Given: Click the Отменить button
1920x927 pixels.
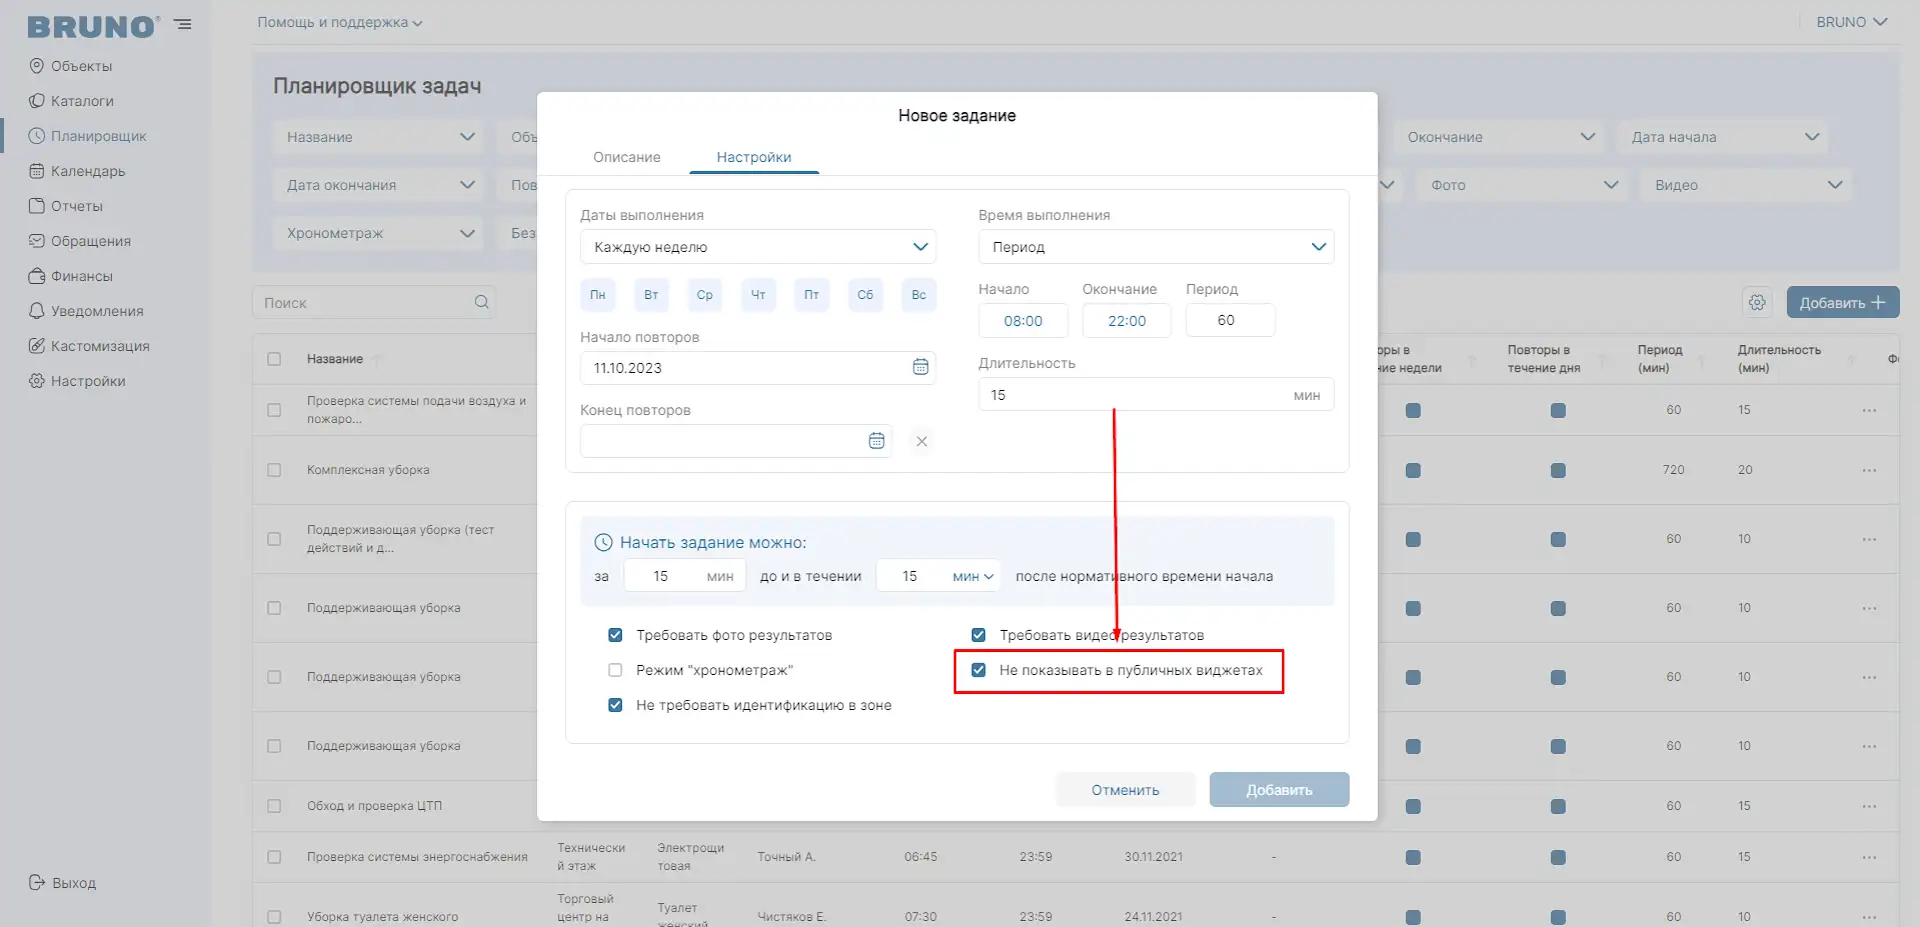Looking at the screenshot, I should tap(1125, 790).
